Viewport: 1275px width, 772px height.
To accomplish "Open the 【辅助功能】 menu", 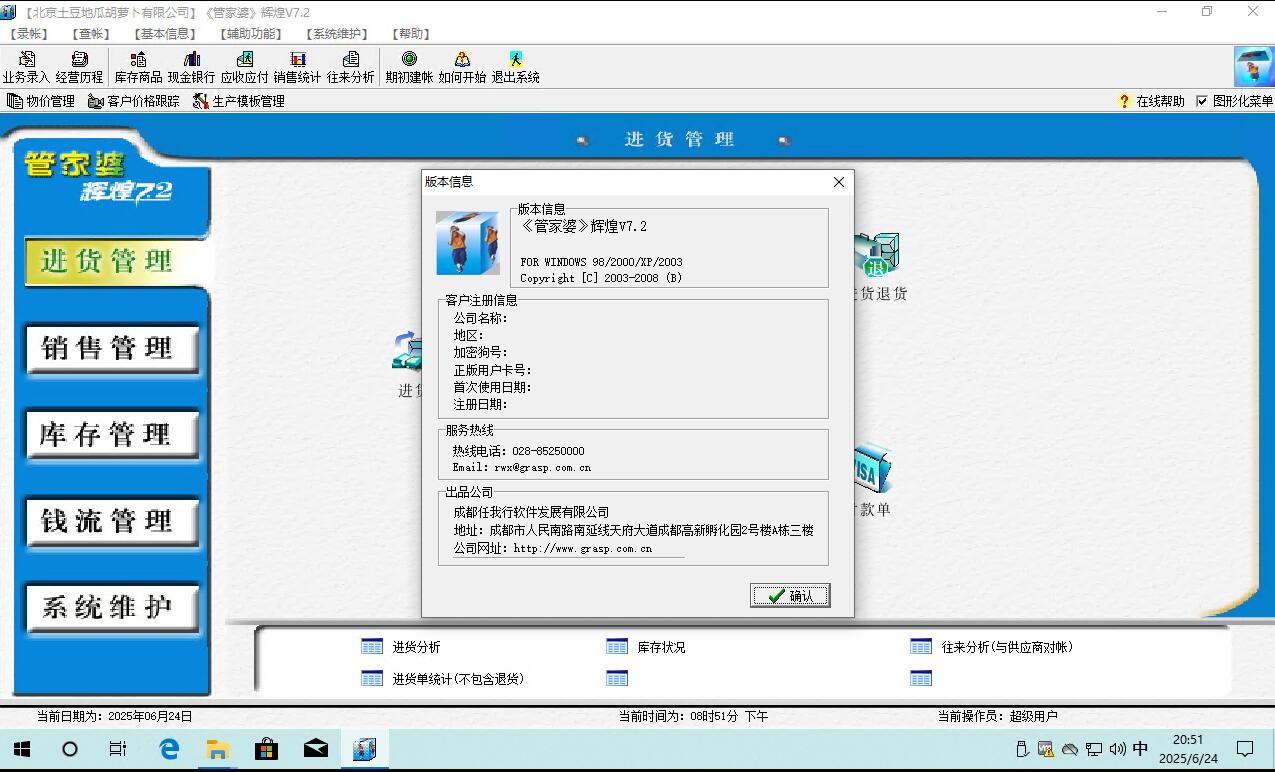I will [252, 34].
